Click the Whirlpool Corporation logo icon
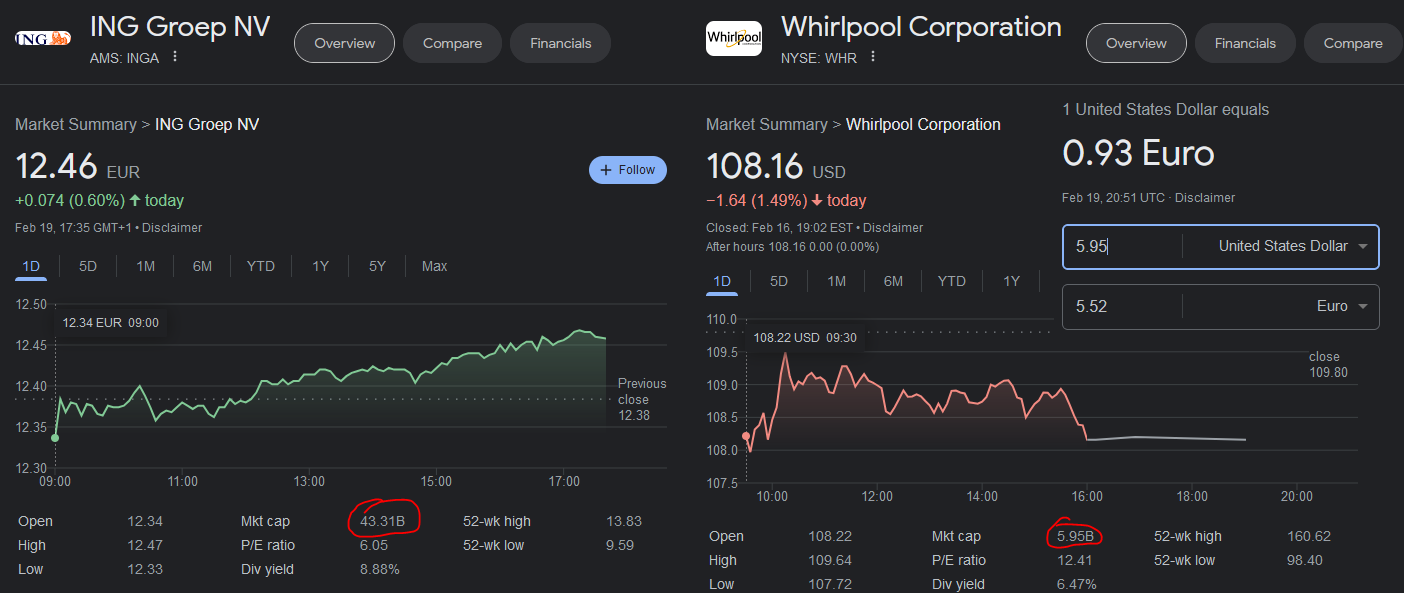This screenshot has height=593, width=1404. [734, 38]
